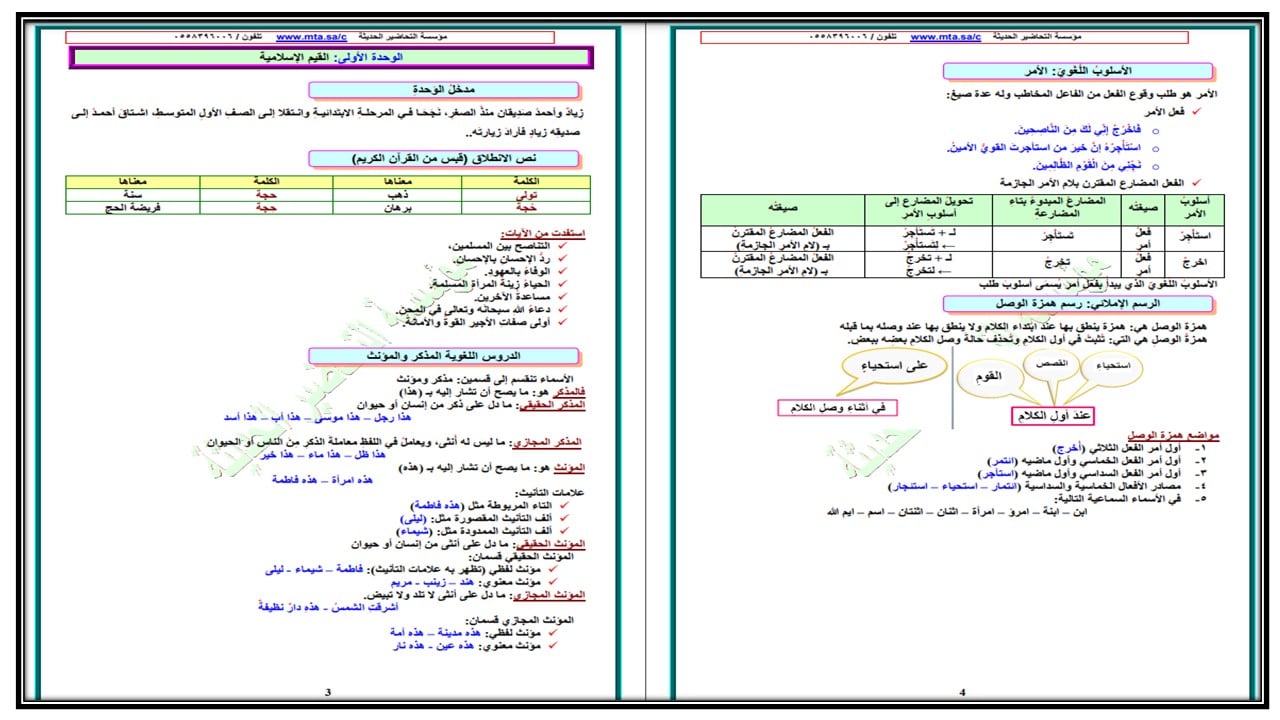
Task: Click the table cell 'فريضة الحج'
Action: tap(132, 208)
